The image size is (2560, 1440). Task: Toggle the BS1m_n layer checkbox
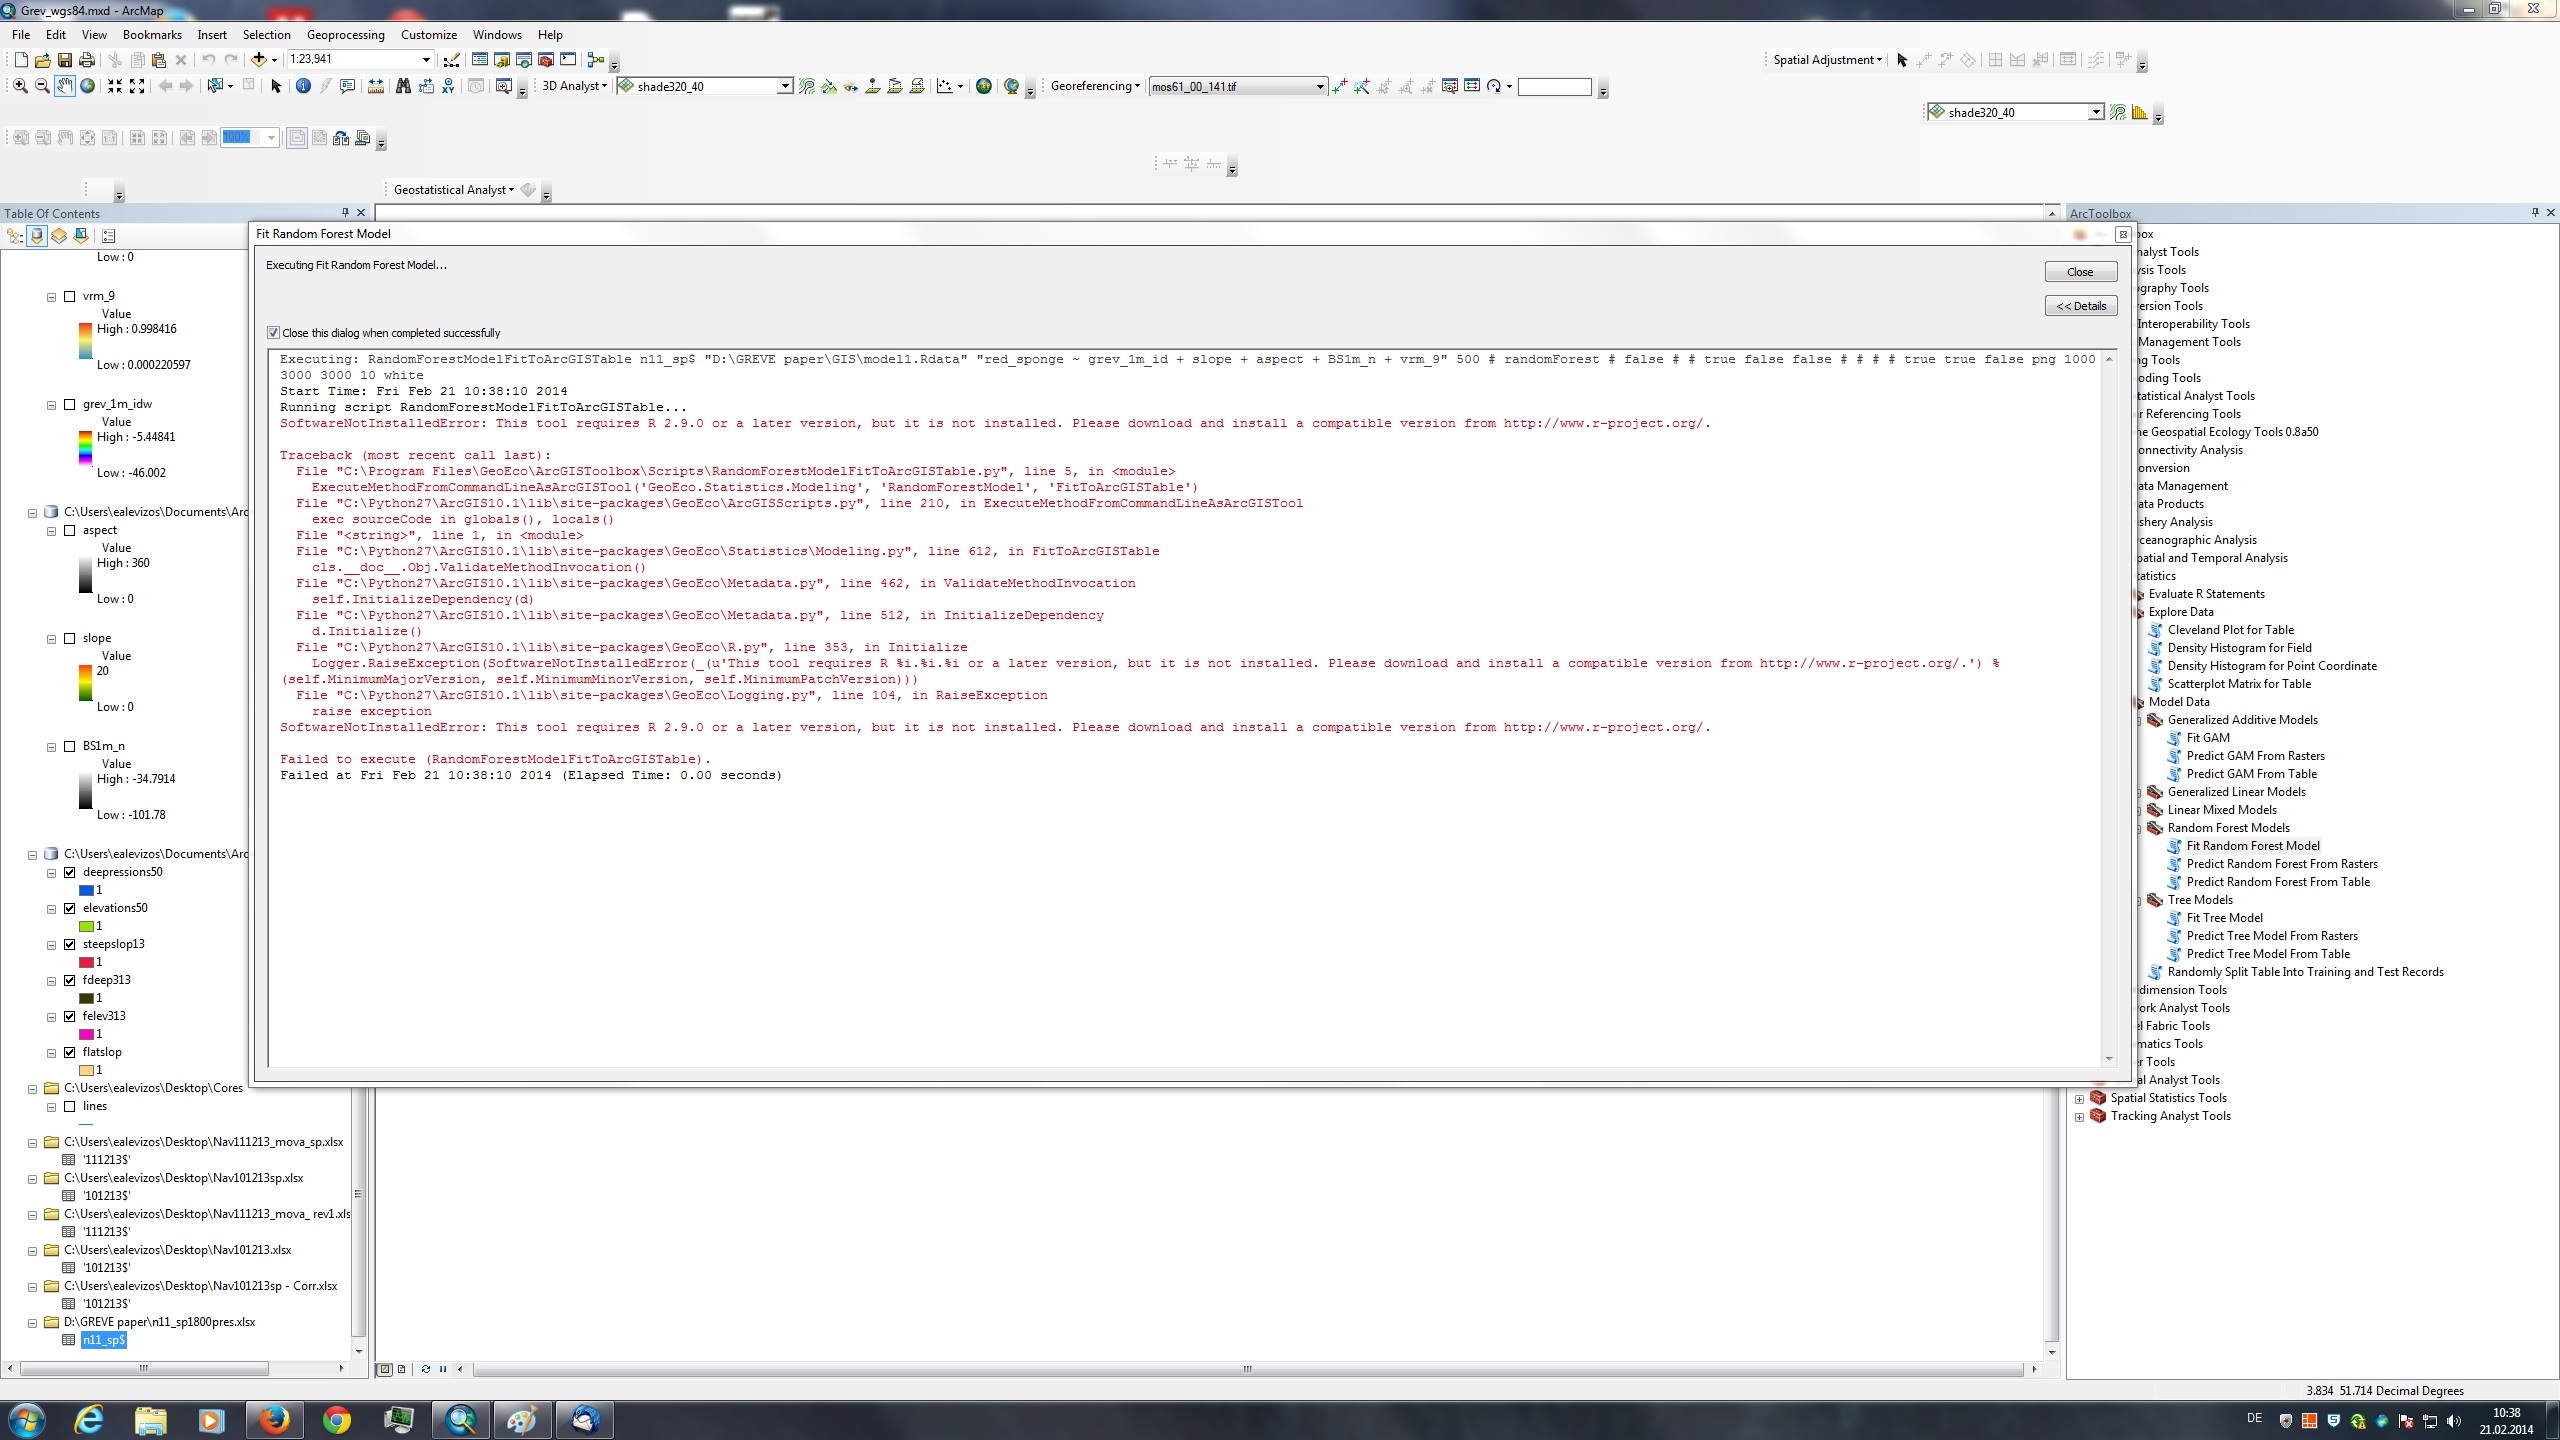[x=69, y=746]
